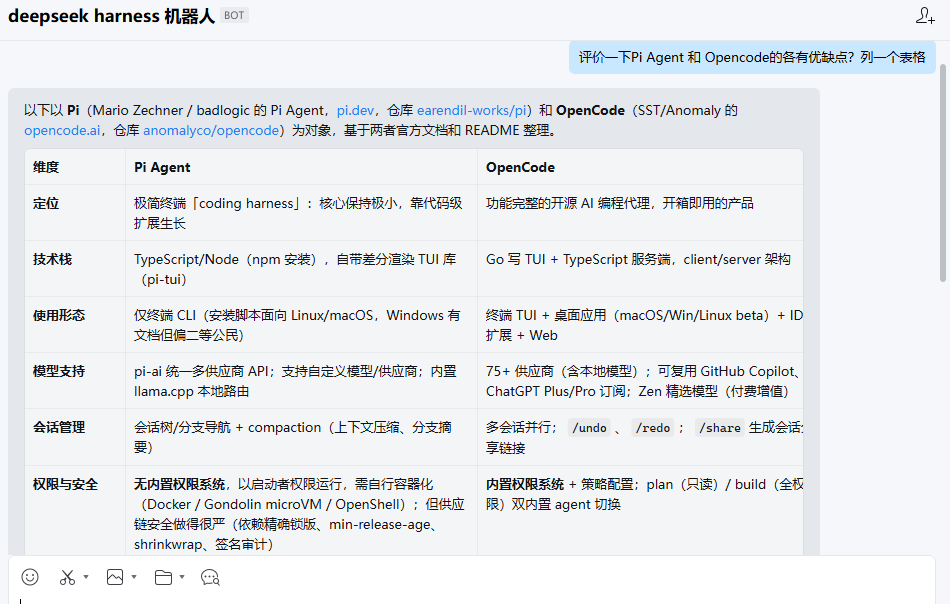
Task: Click the sent message bubble about Pi Agent
Action: pos(752,58)
